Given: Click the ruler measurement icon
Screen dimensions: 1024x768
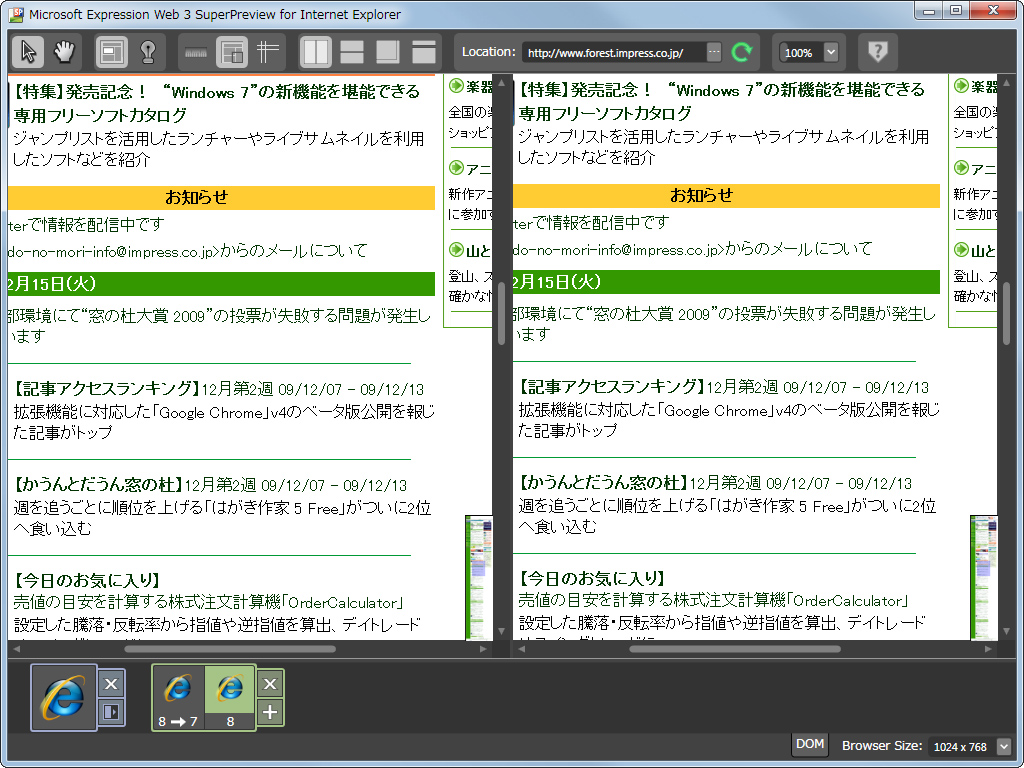Looking at the screenshot, I should pos(195,52).
